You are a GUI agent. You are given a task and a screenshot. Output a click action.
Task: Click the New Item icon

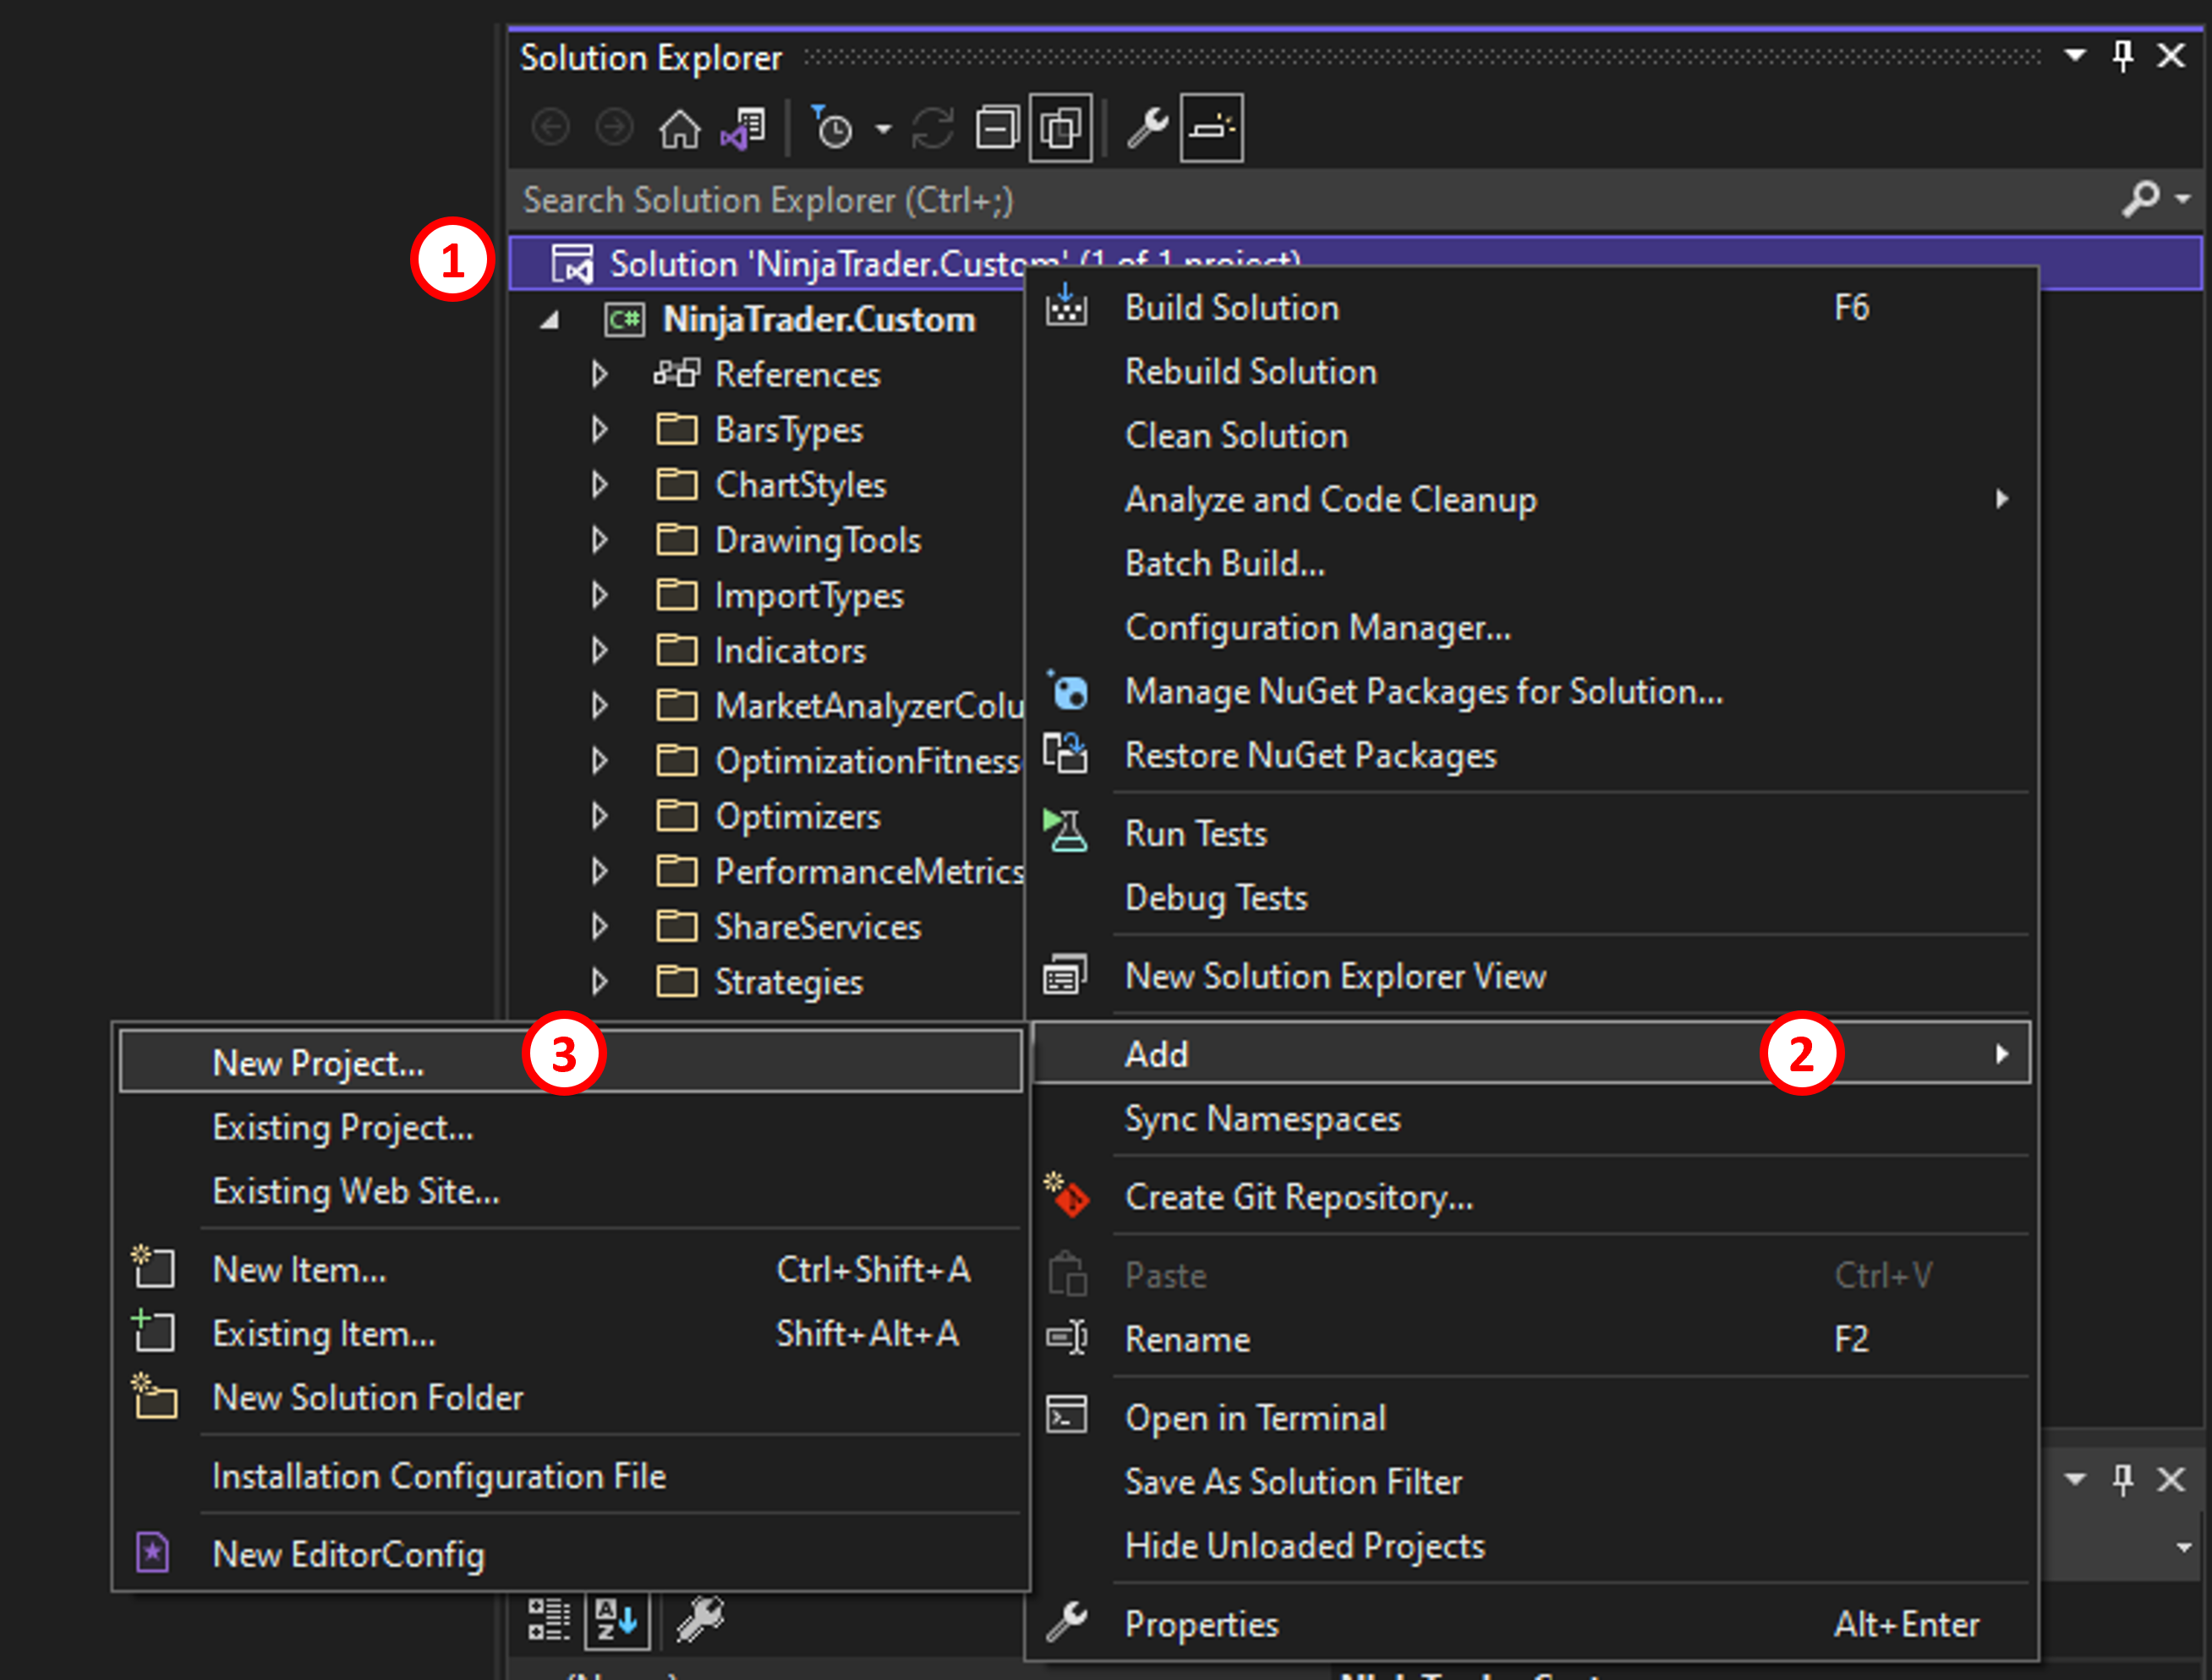pyautogui.click(x=154, y=1267)
